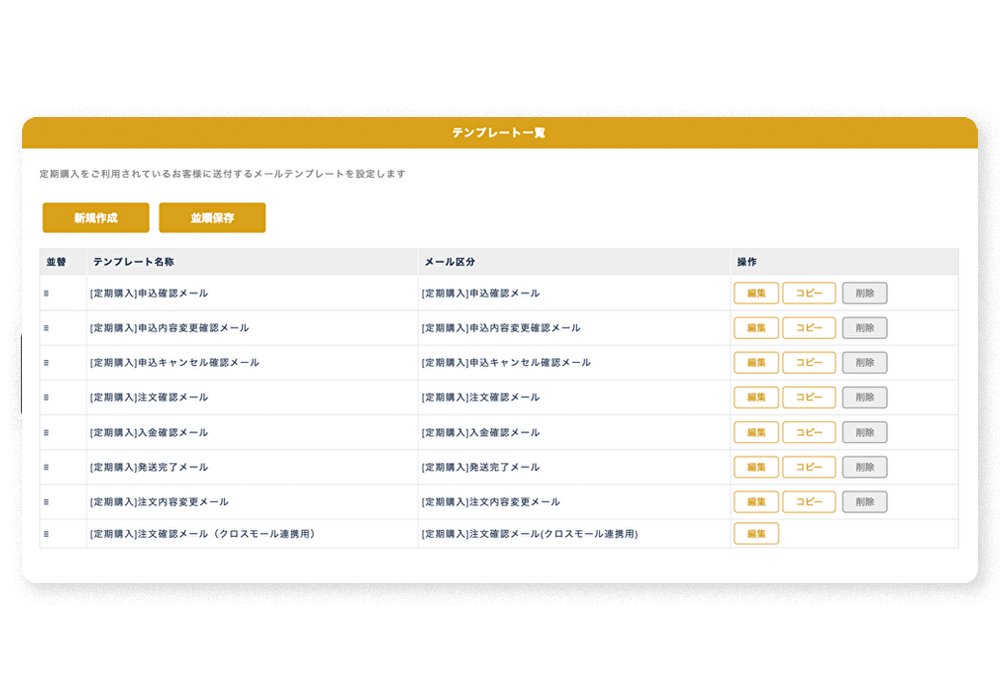Click drag handle for 発送完了メール row
The height and width of the screenshot is (700, 1000).
point(46,467)
